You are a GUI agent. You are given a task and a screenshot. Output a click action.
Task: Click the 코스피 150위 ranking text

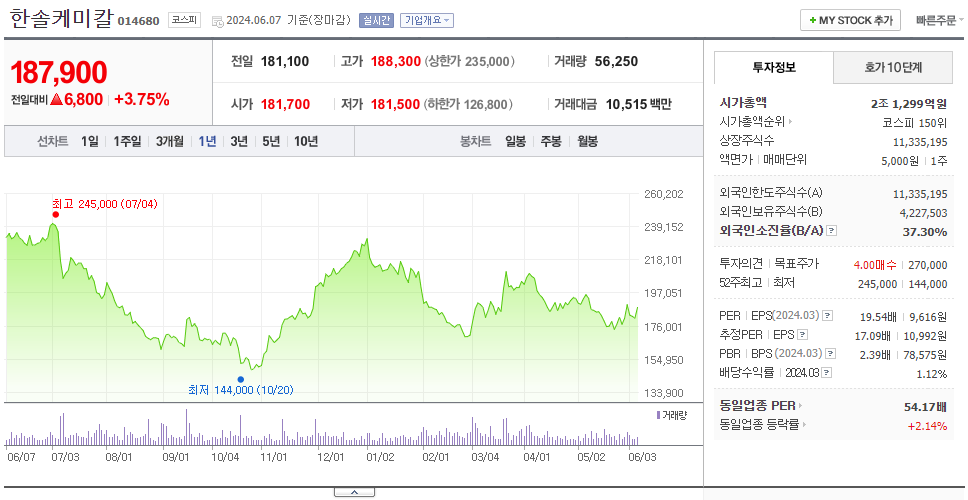(x=915, y=122)
